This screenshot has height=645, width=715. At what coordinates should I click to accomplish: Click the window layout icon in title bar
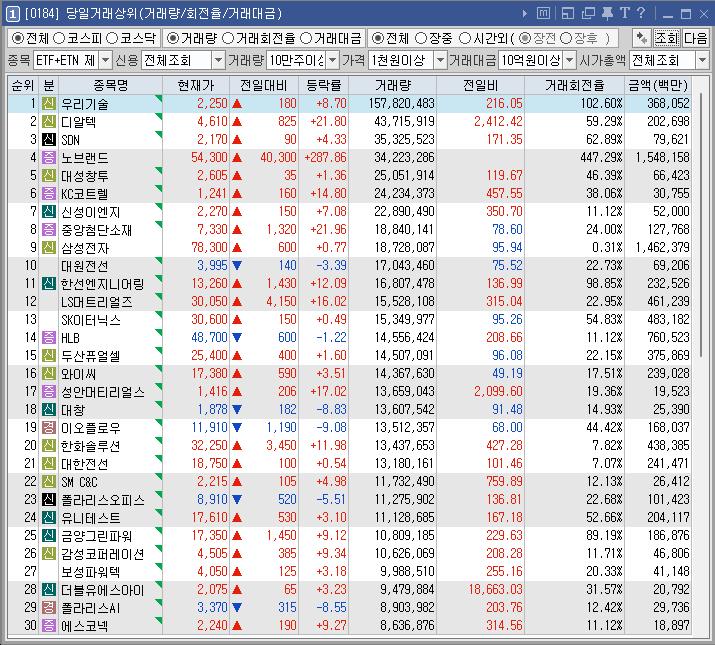(x=568, y=14)
